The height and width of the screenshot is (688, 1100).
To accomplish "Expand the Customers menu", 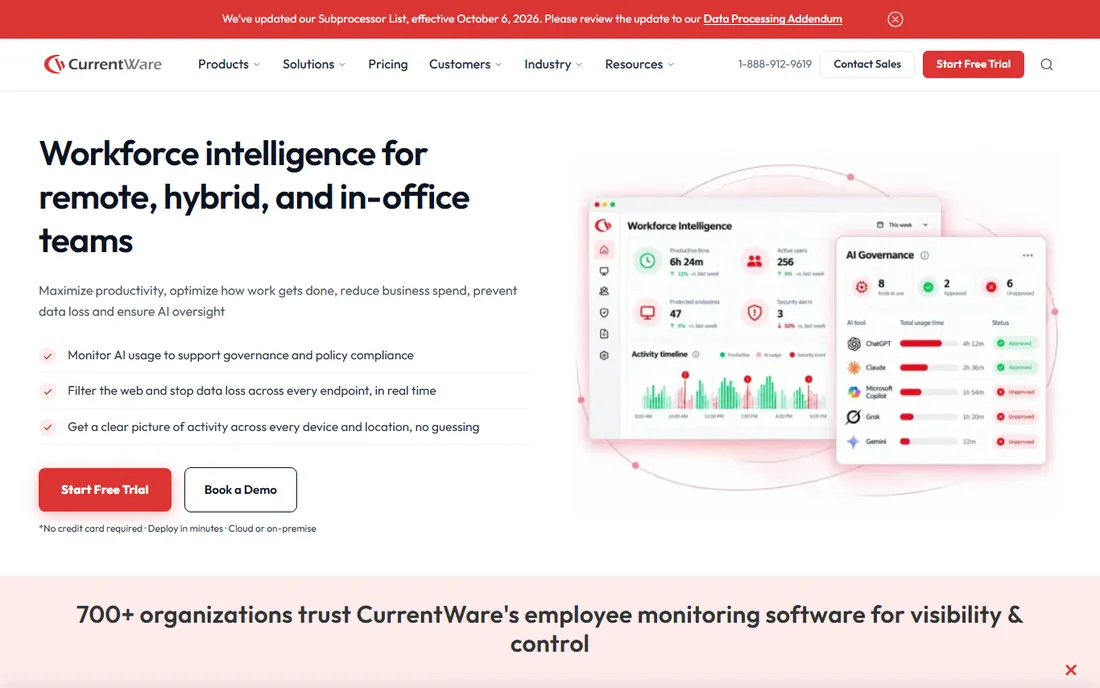I will [x=465, y=64].
